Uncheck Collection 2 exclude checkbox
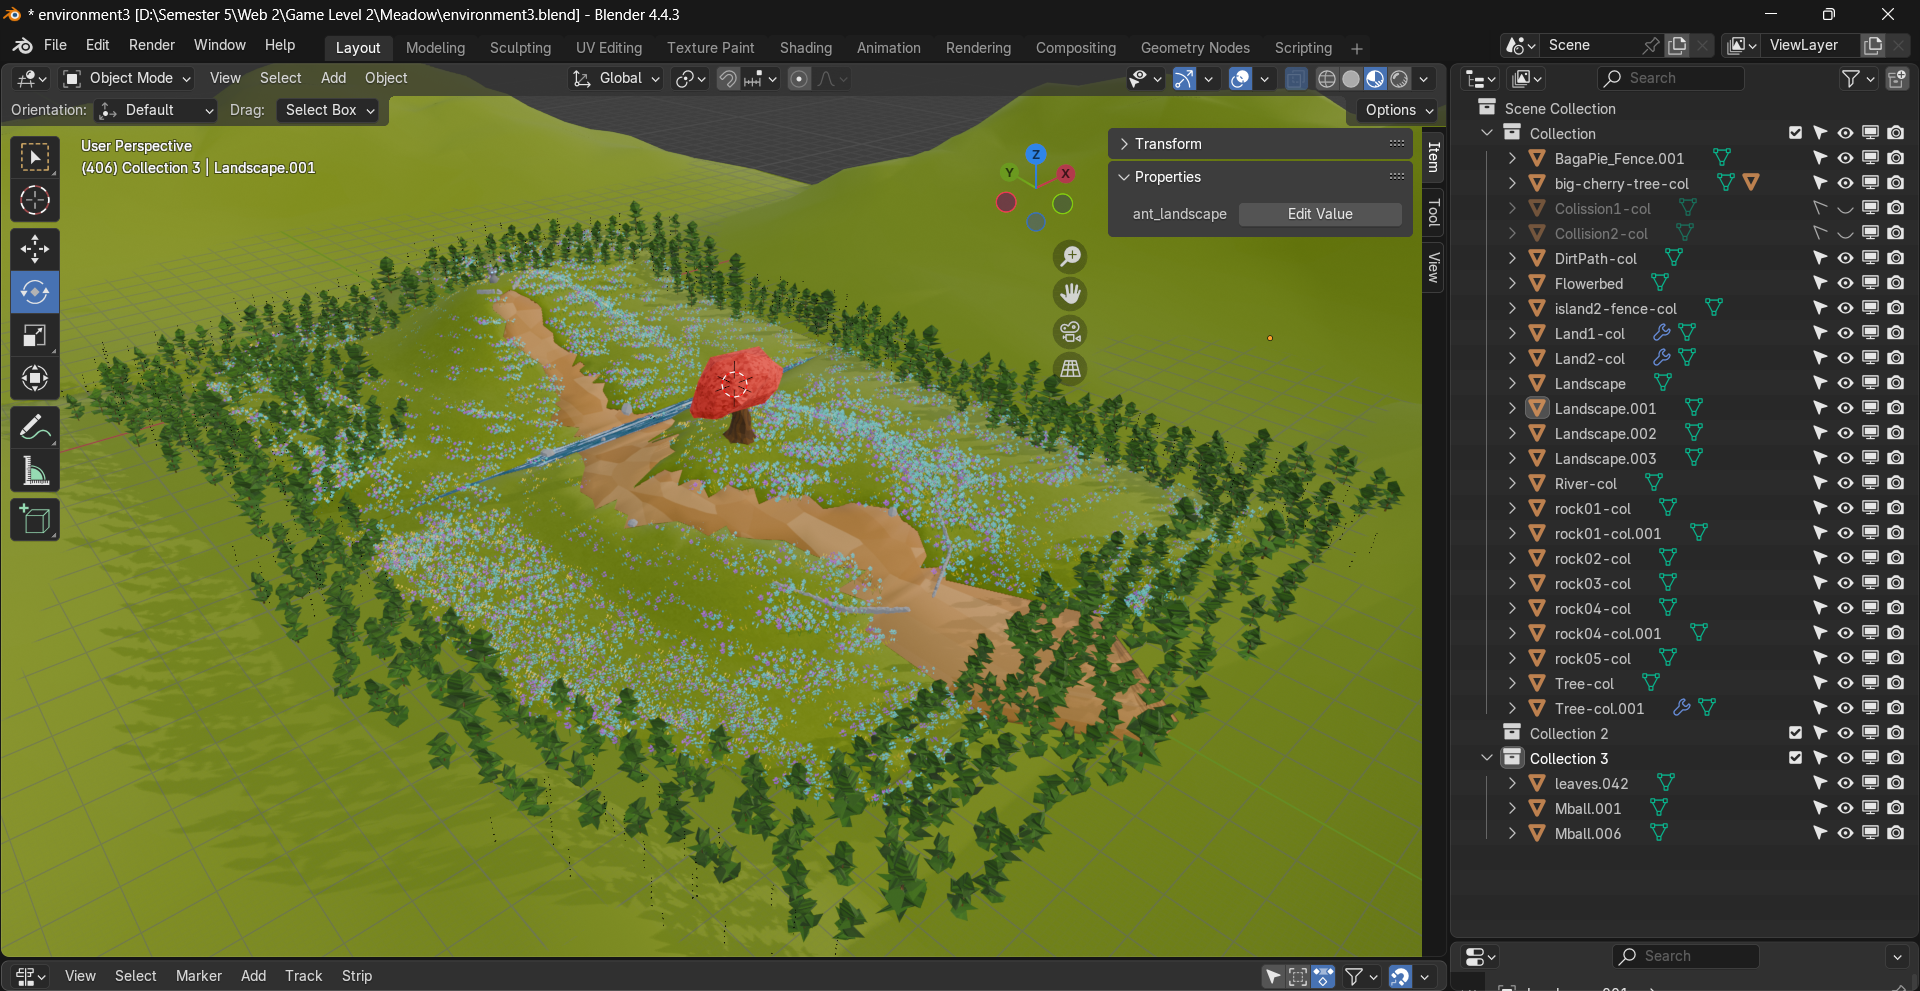1920x991 pixels. tap(1795, 734)
